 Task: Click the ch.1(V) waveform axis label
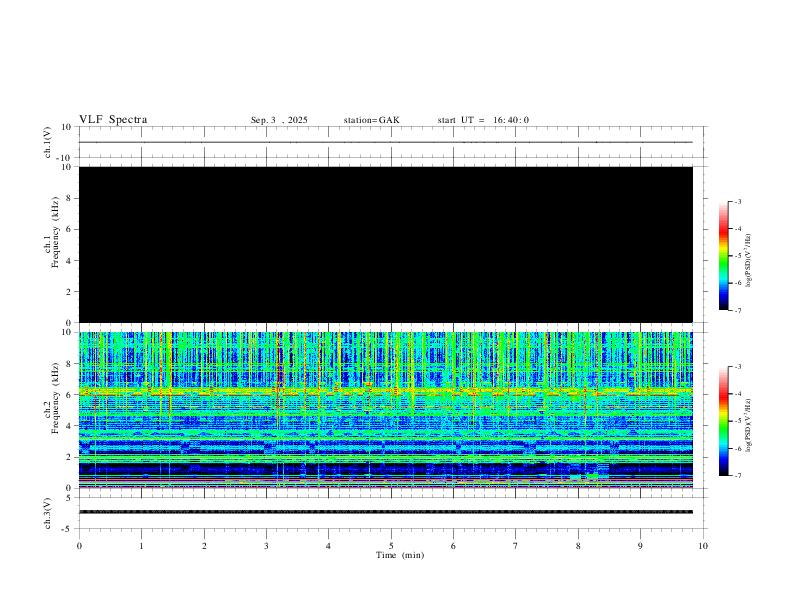(x=48, y=142)
